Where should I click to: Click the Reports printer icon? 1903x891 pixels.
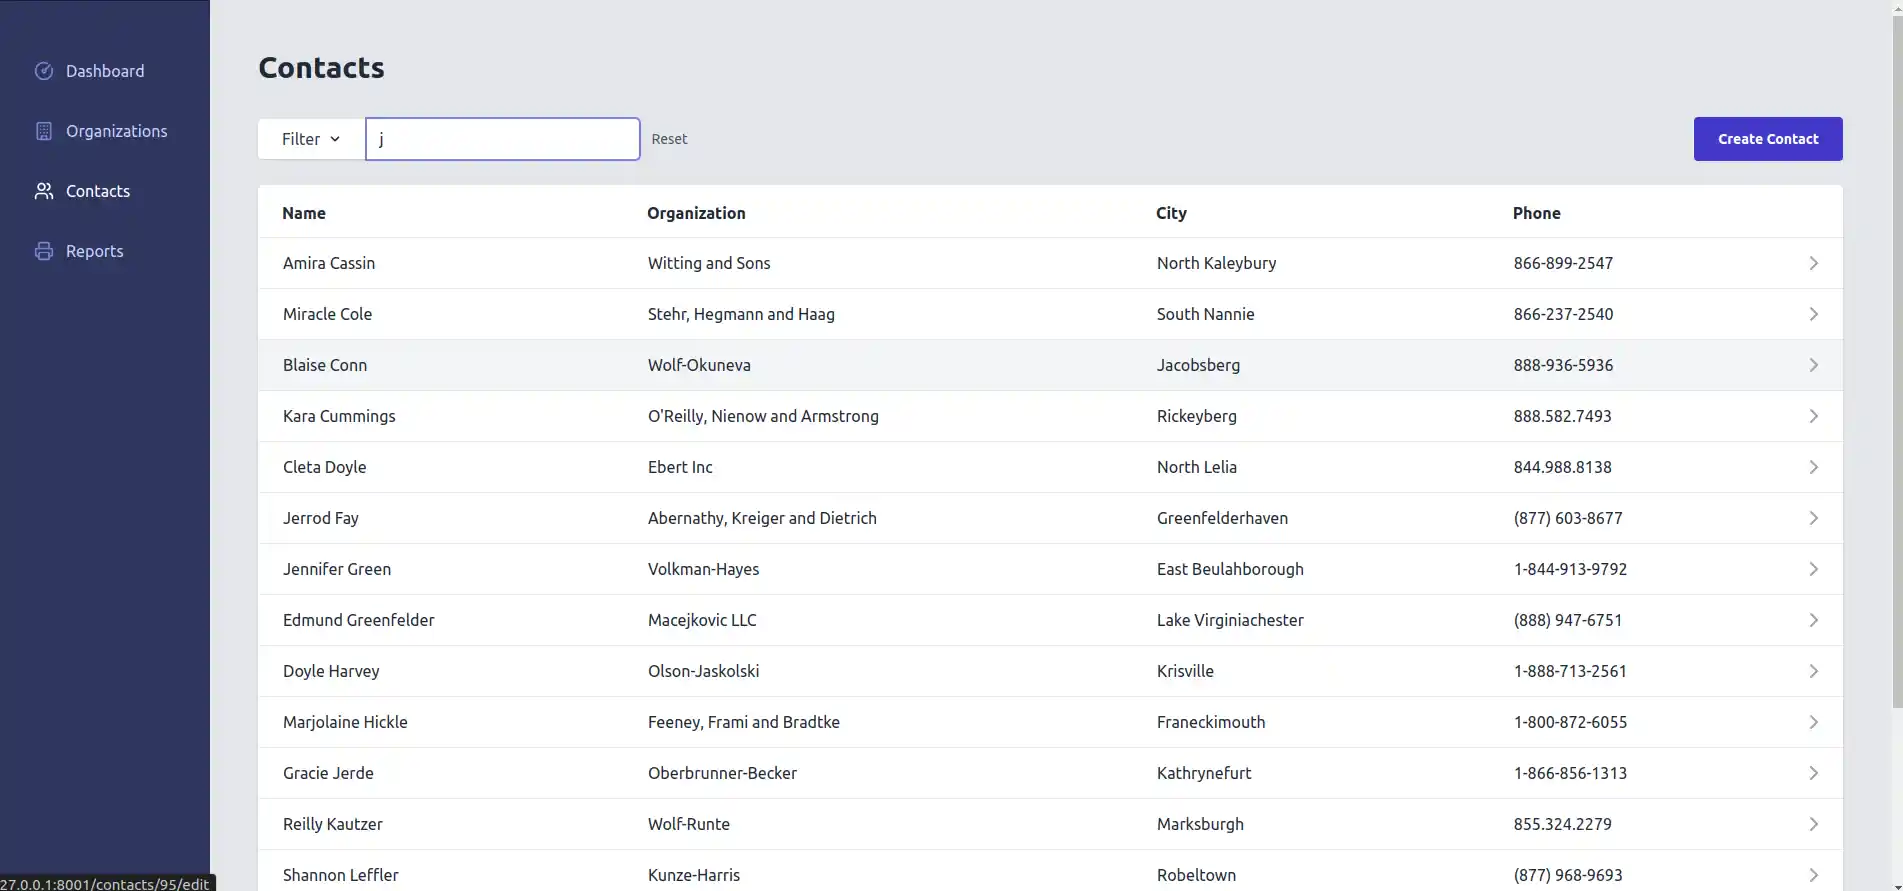(44, 251)
